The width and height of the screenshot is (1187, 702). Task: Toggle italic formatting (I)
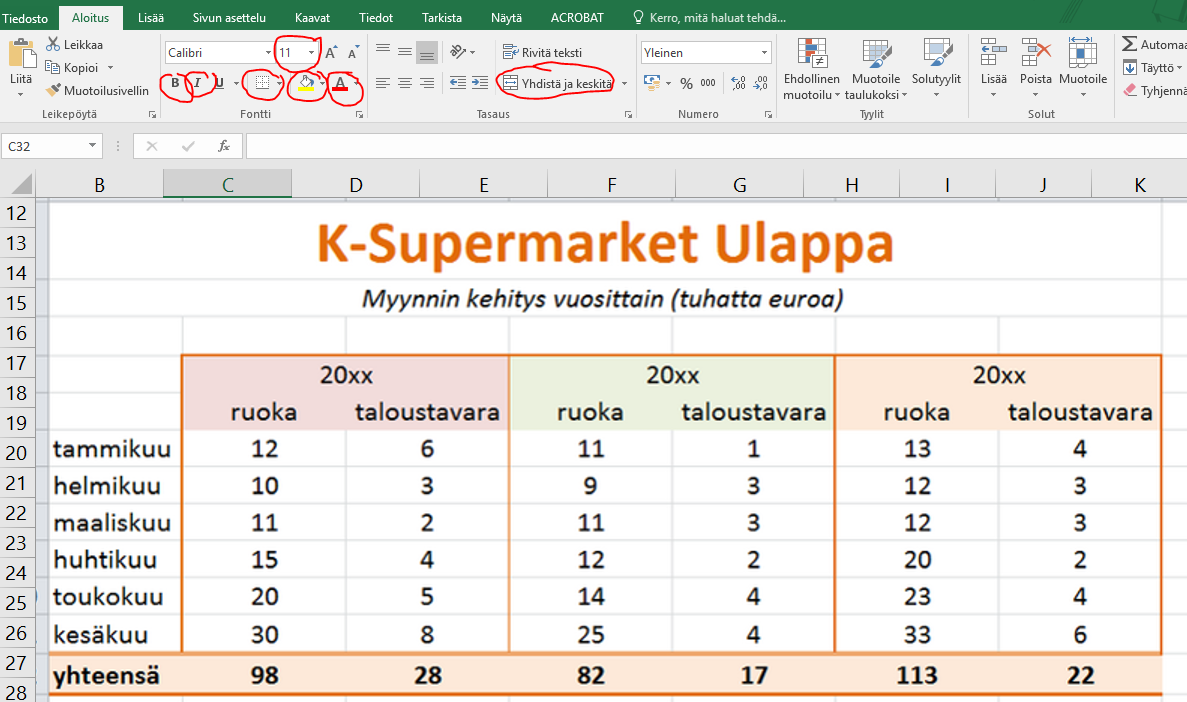point(198,83)
